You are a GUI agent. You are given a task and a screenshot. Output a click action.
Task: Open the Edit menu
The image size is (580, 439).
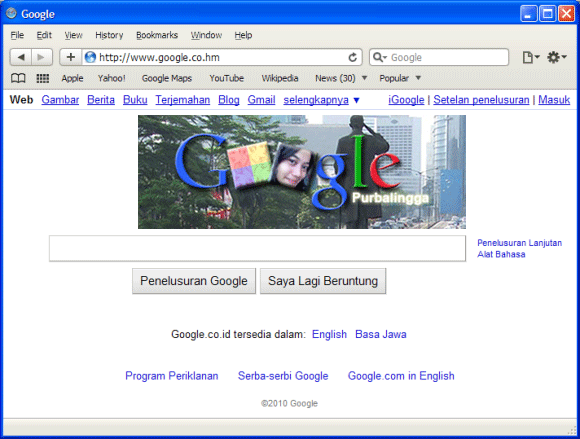(44, 35)
